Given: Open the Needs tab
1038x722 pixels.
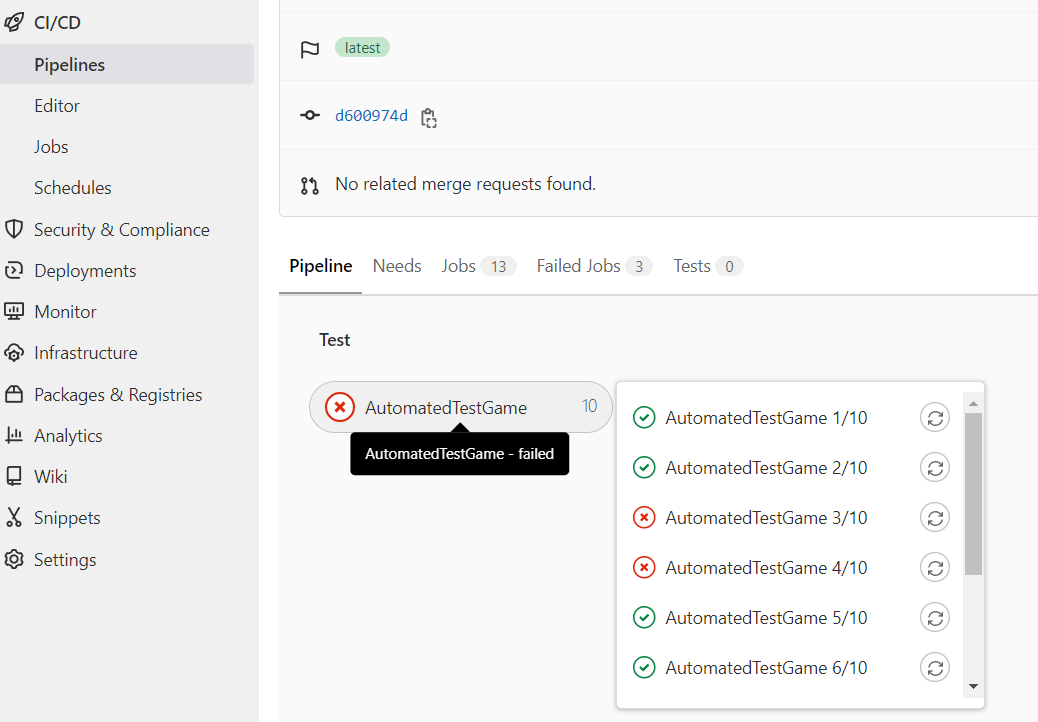Looking at the screenshot, I should point(397,266).
